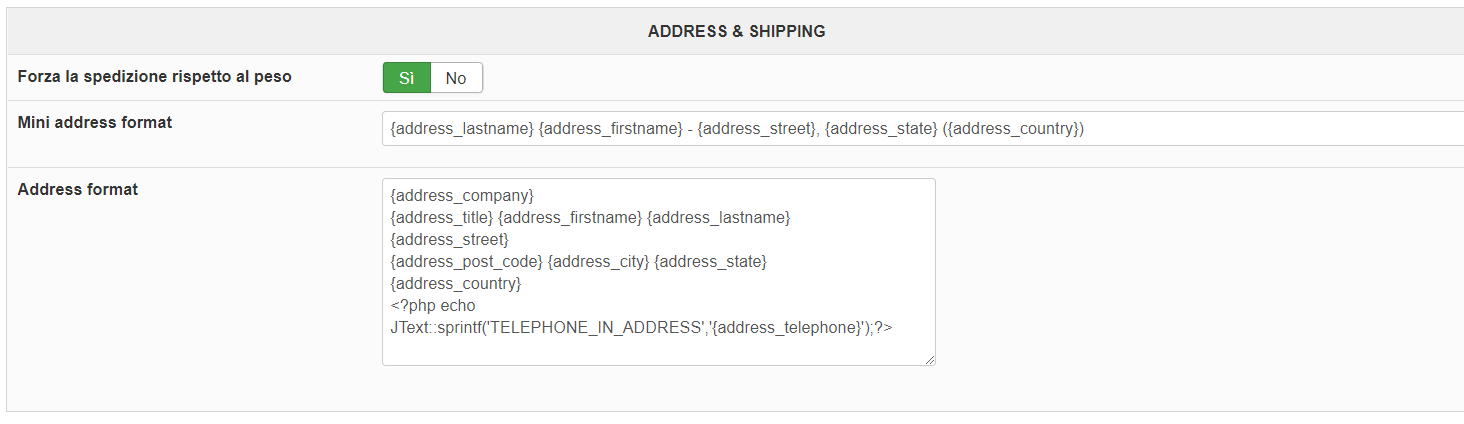Select No for Forza la spedizione
Image resolution: width=1464 pixels, height=424 pixels.
coord(456,78)
